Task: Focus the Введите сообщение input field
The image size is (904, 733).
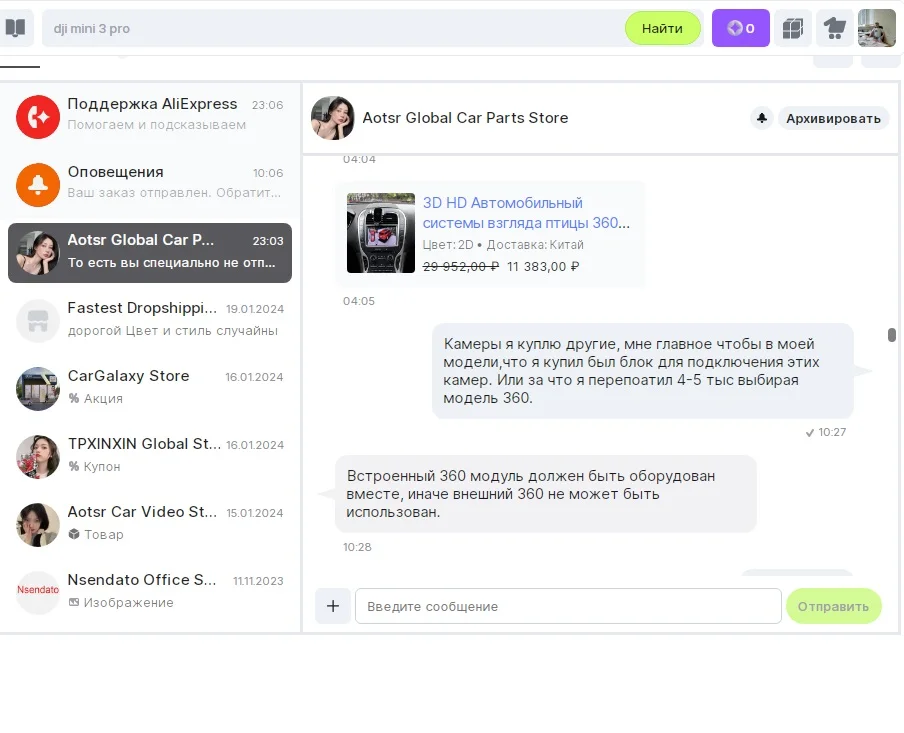Action: coord(568,606)
